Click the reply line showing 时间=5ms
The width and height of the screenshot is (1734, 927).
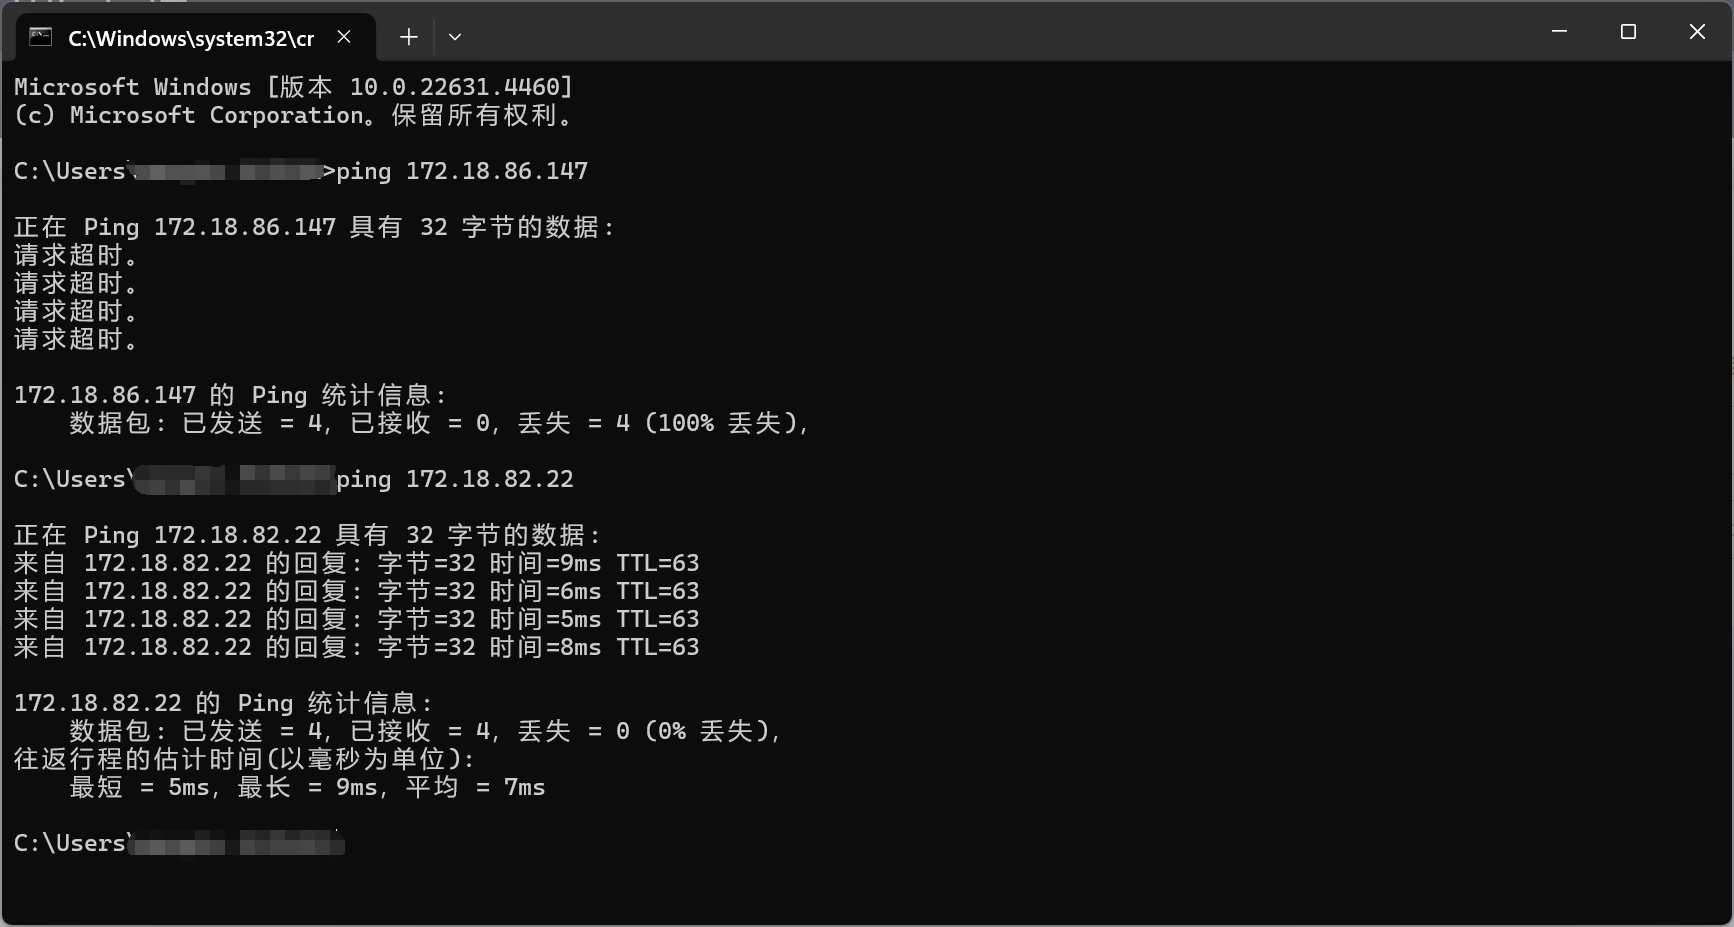click(x=356, y=619)
